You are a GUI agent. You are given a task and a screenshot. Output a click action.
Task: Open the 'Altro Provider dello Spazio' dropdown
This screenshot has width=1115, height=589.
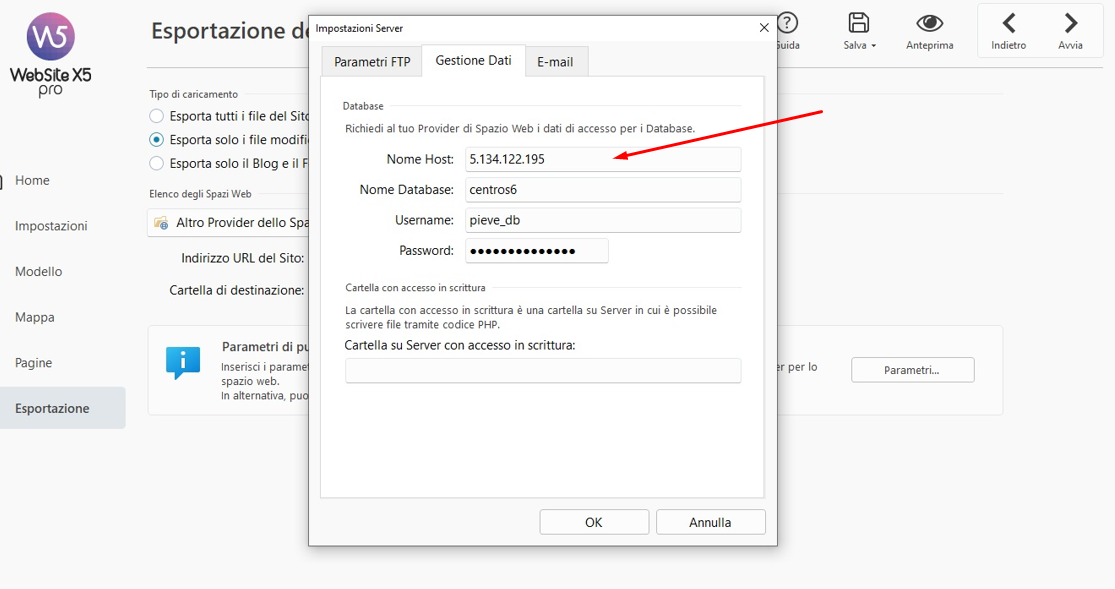tap(230, 223)
